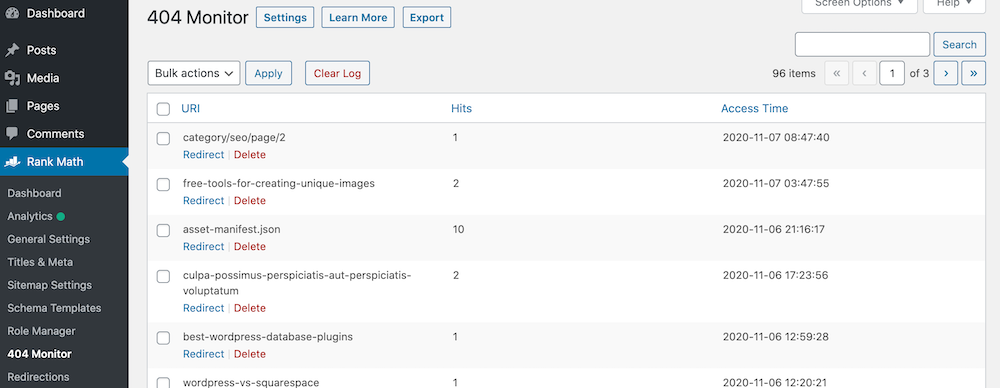1000x388 pixels.
Task: Click the Rank Math logo icon
Action: tap(12, 162)
